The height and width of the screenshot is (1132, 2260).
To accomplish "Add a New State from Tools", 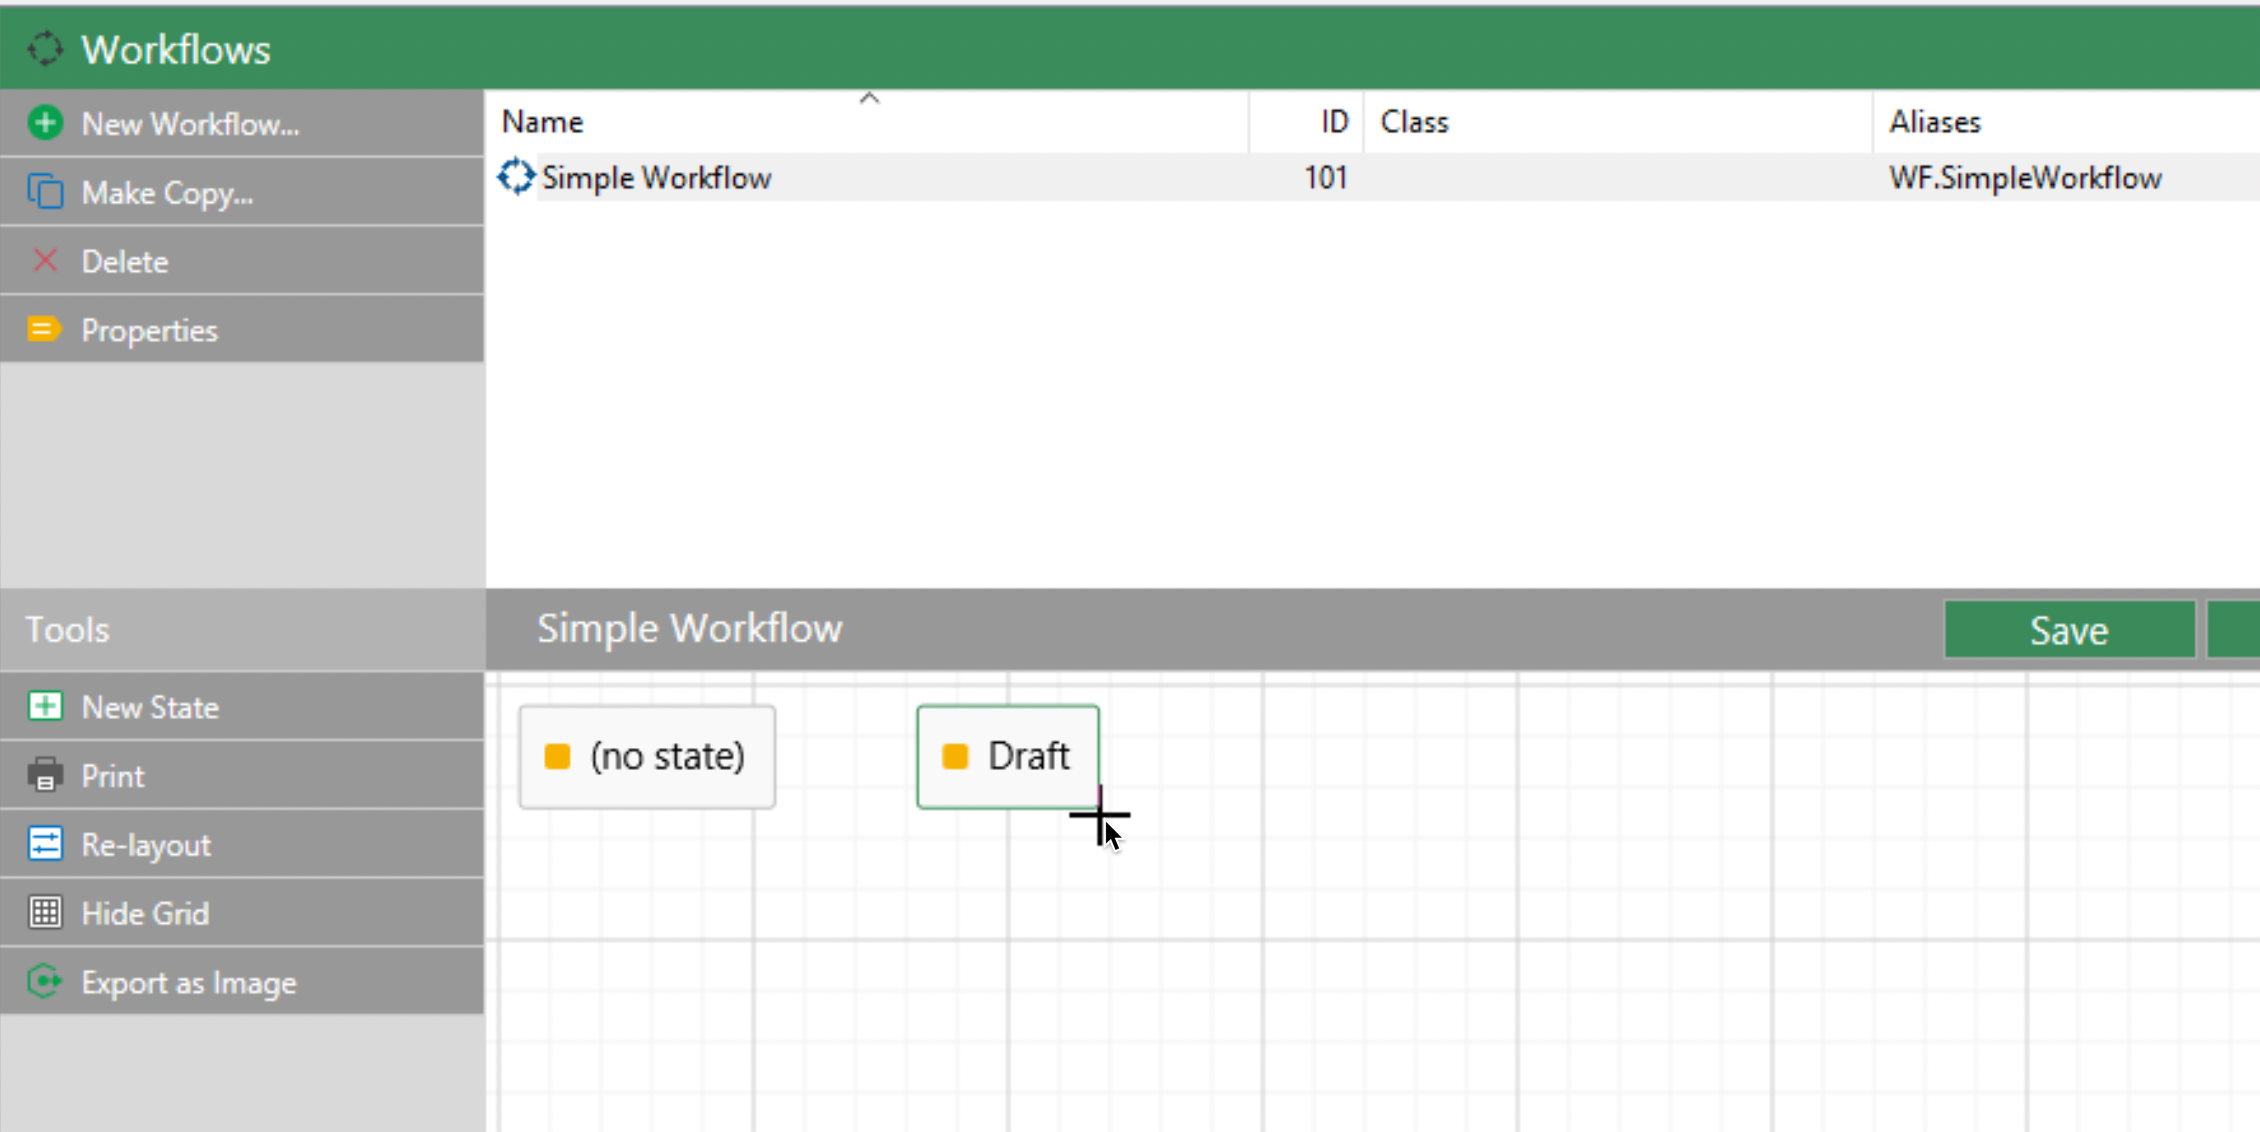I will 242,706.
